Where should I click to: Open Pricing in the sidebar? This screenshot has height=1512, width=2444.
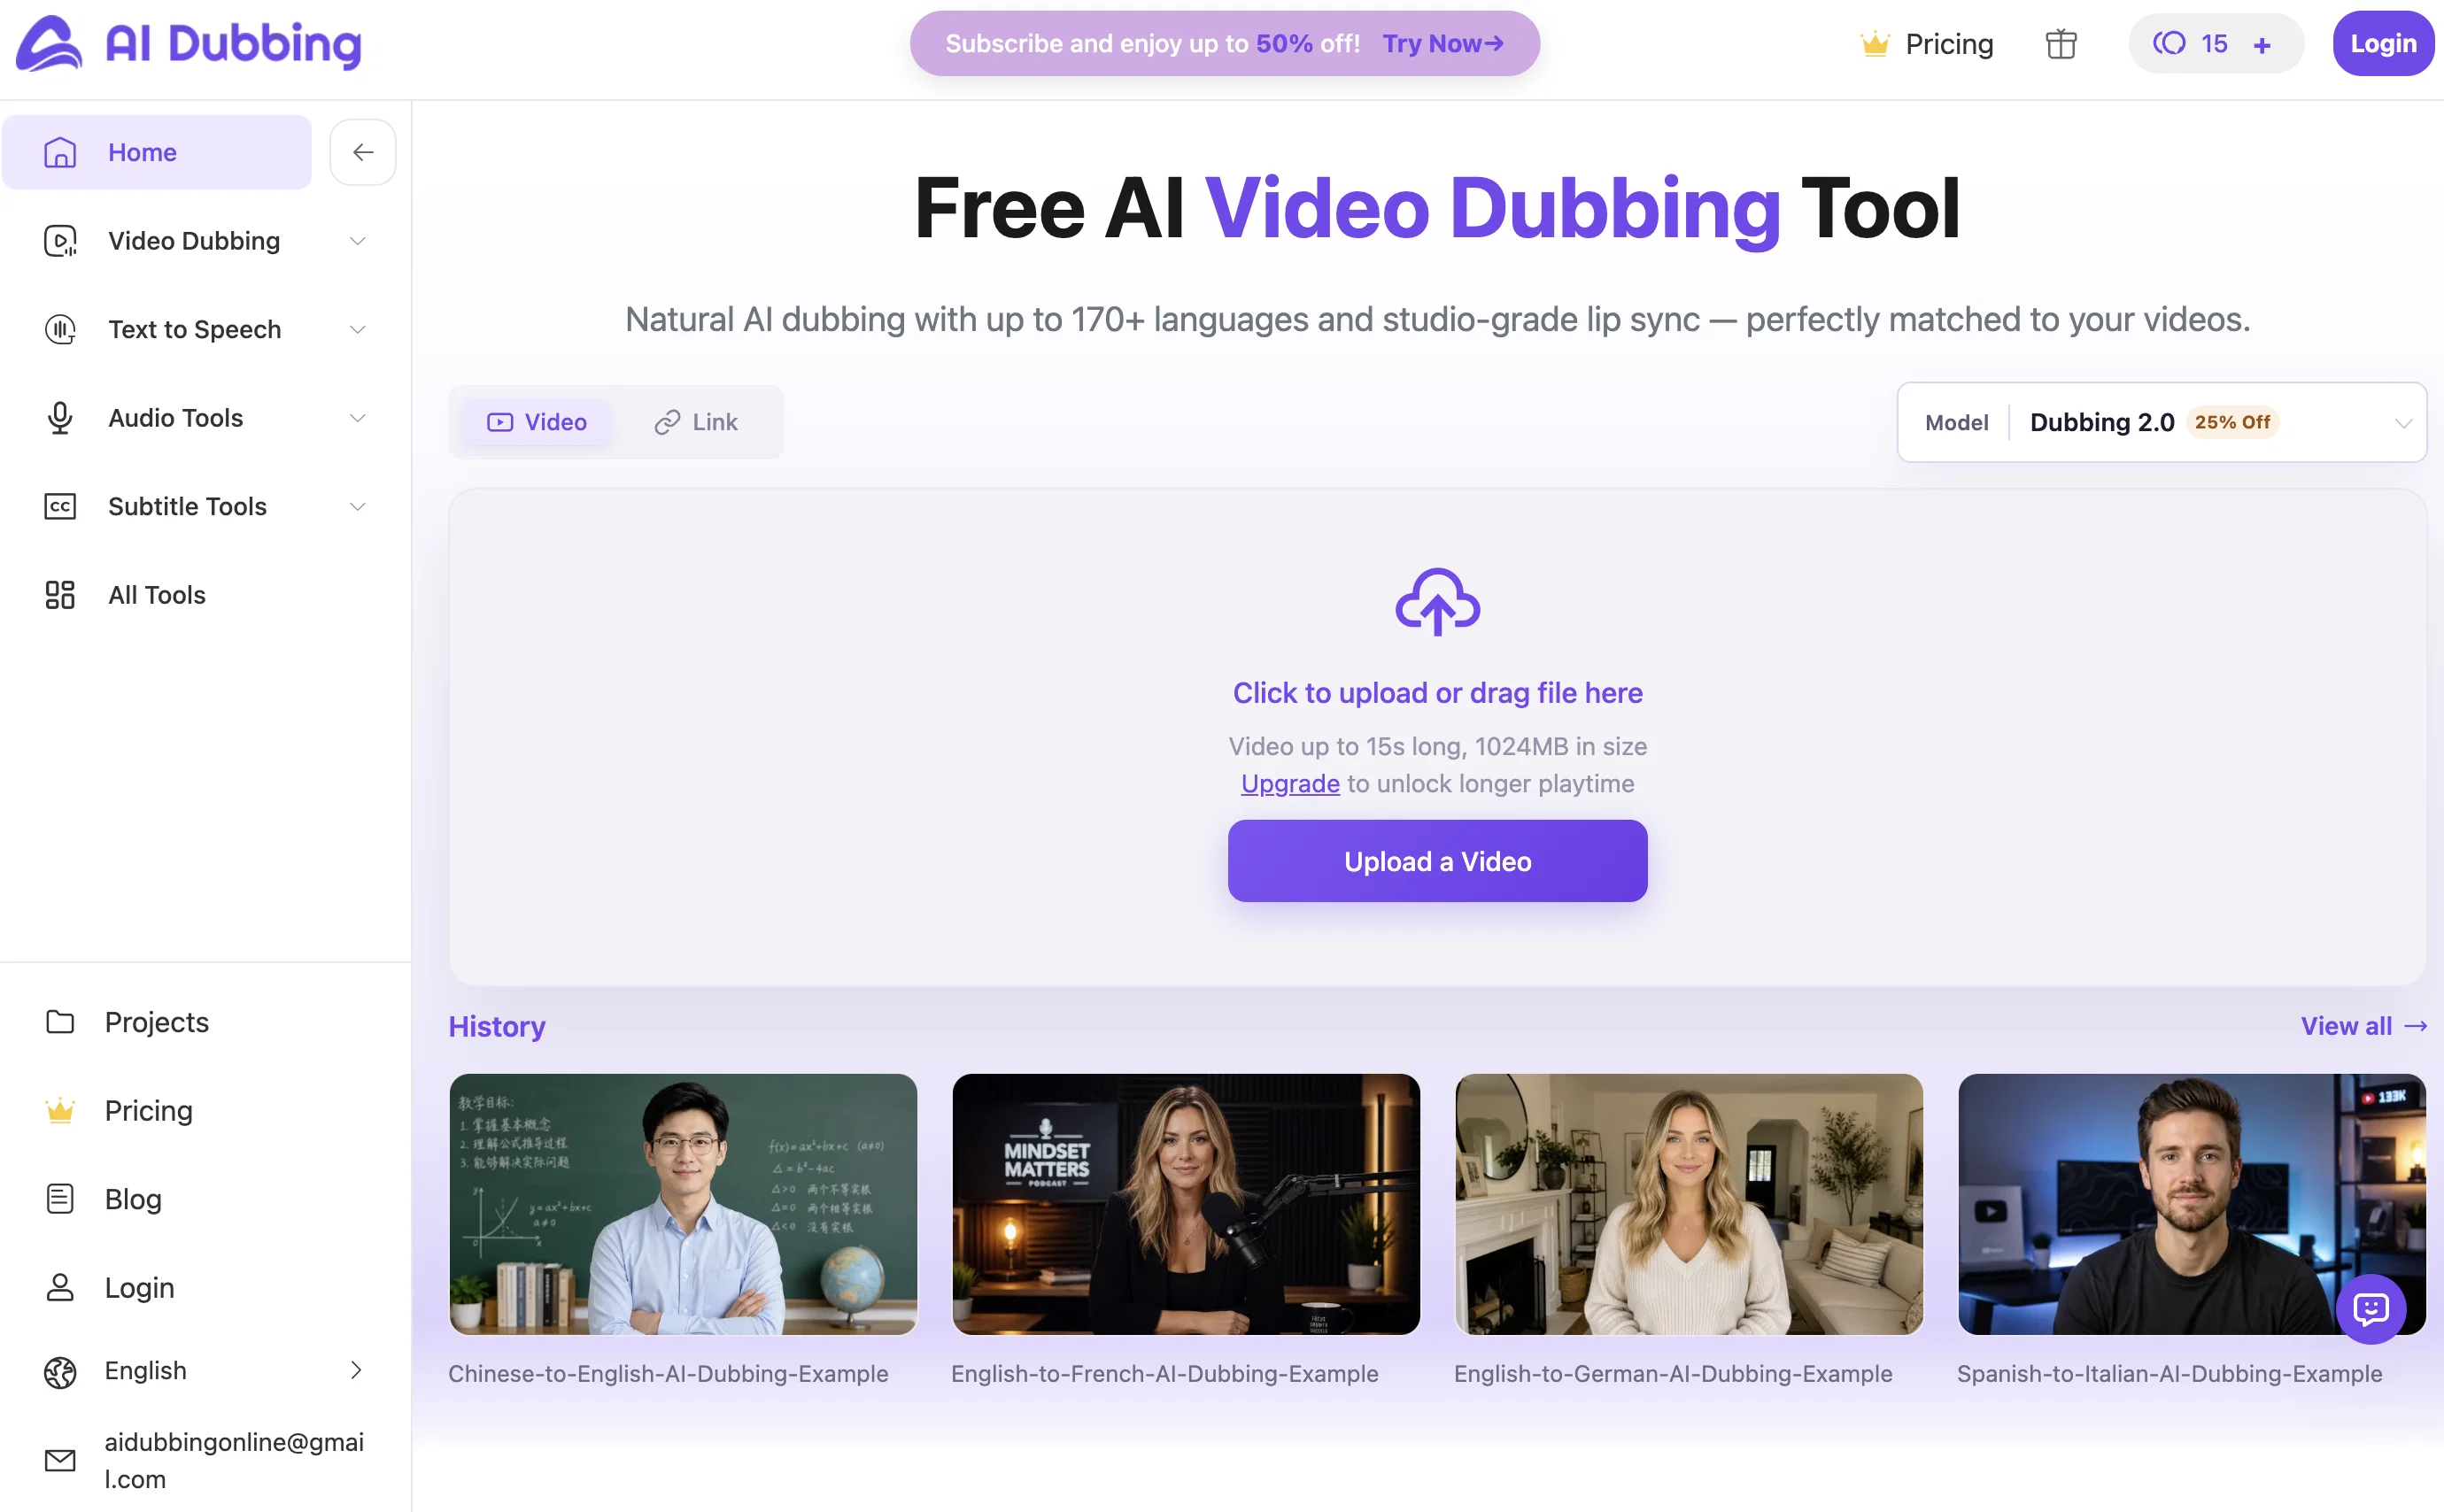pyautogui.click(x=149, y=1111)
